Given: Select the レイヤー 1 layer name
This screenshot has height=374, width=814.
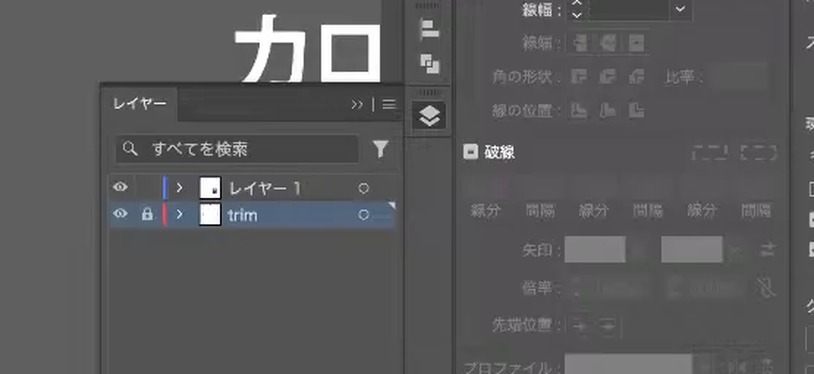Looking at the screenshot, I should (265, 189).
